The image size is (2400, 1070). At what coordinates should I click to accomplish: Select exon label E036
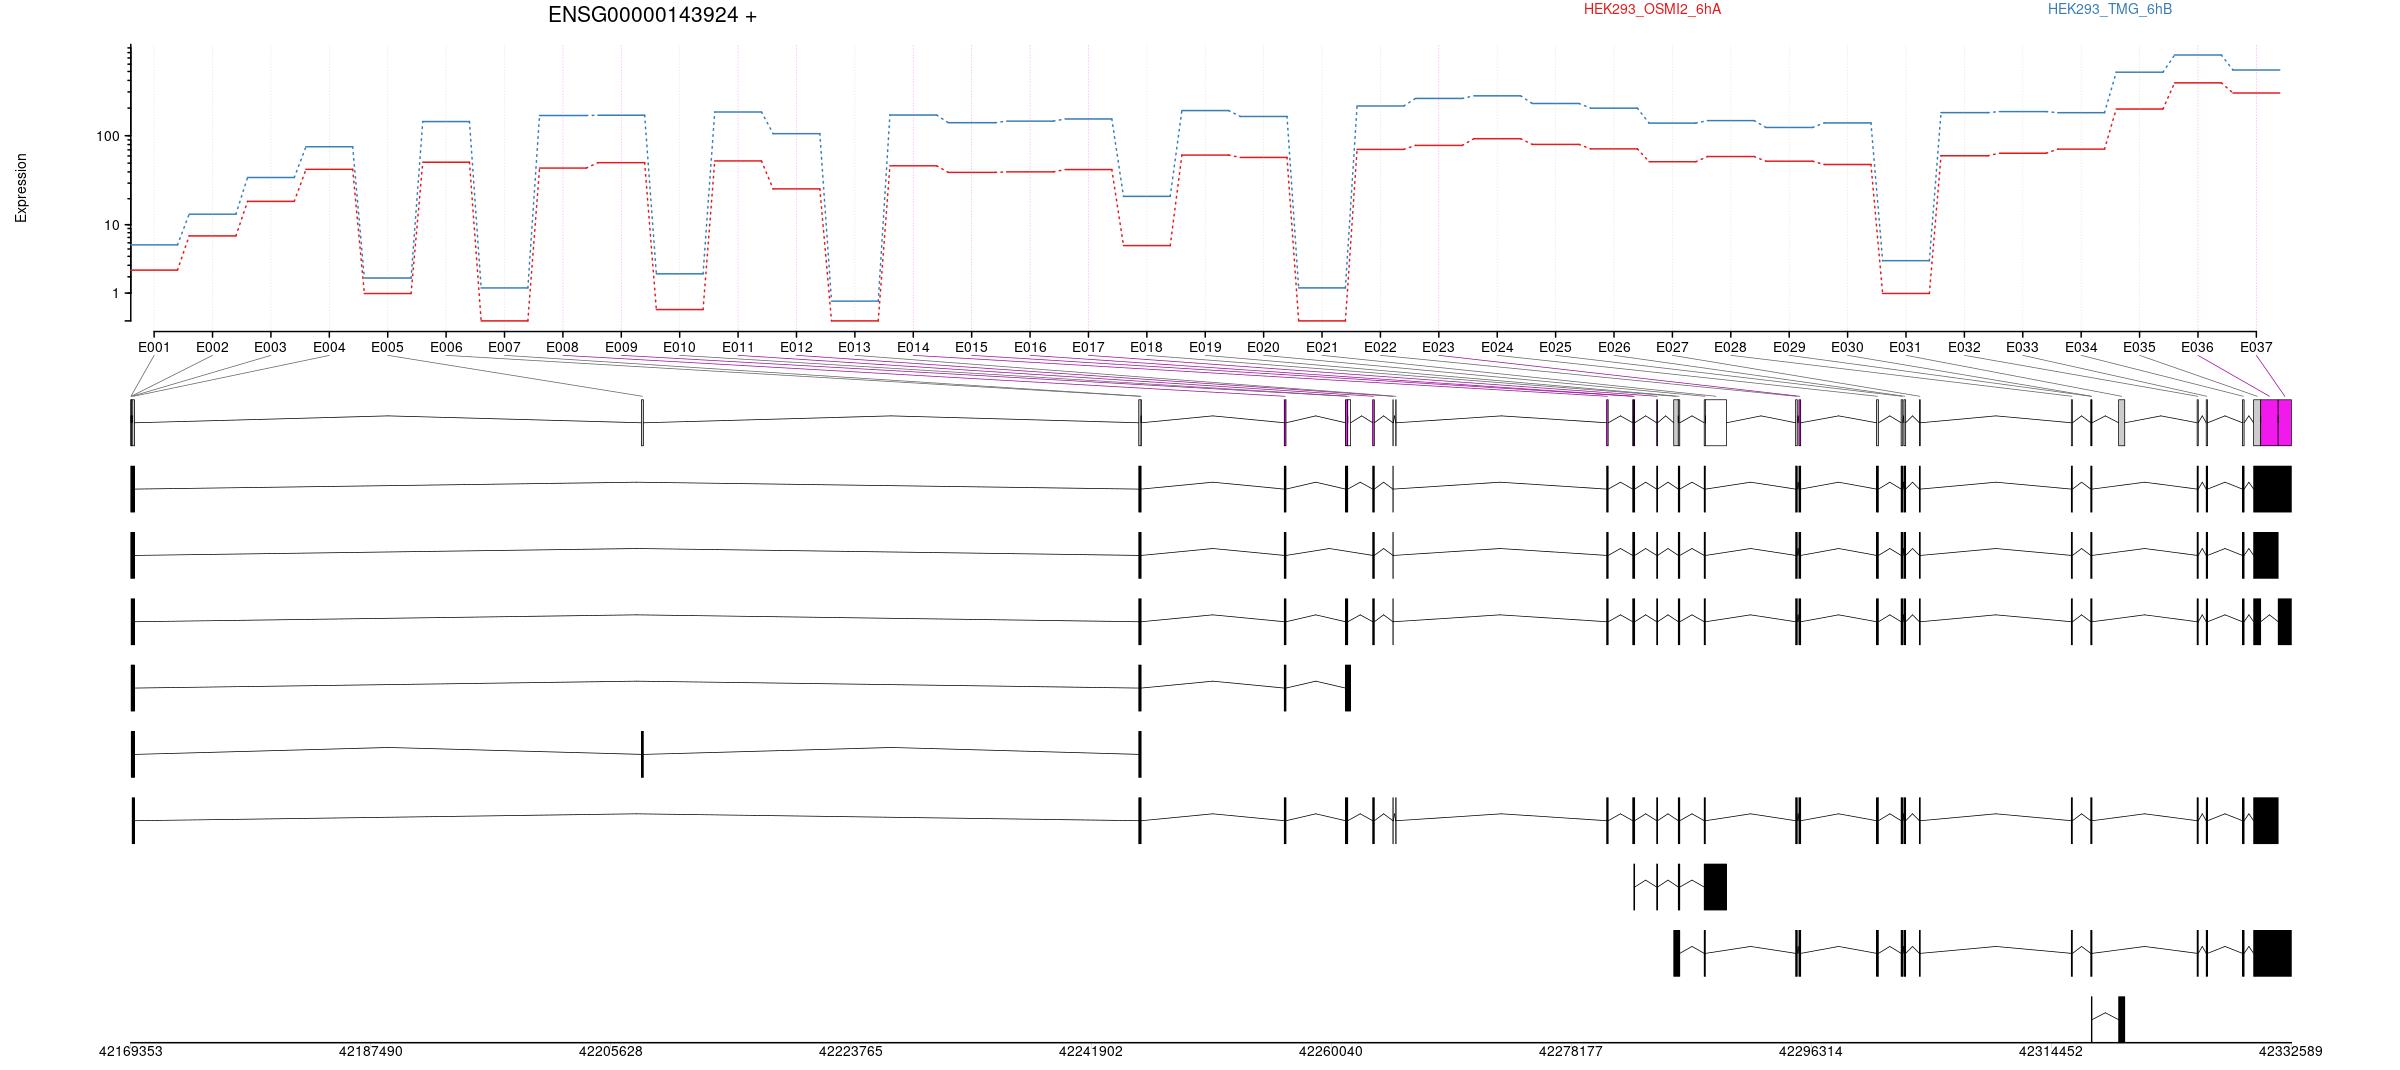tap(2197, 347)
